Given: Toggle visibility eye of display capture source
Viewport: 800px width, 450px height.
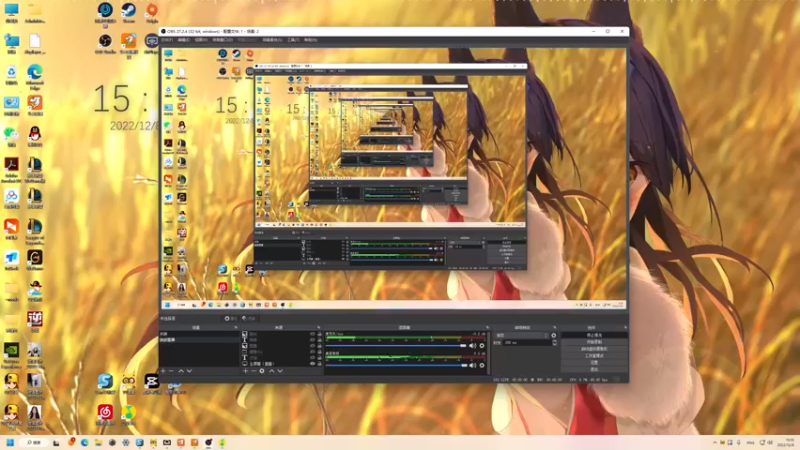Looking at the screenshot, I should [312, 364].
